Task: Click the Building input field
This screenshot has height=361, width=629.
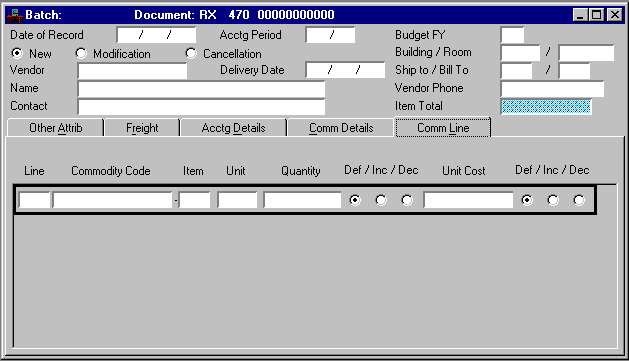Action: pyautogui.click(x=520, y=53)
